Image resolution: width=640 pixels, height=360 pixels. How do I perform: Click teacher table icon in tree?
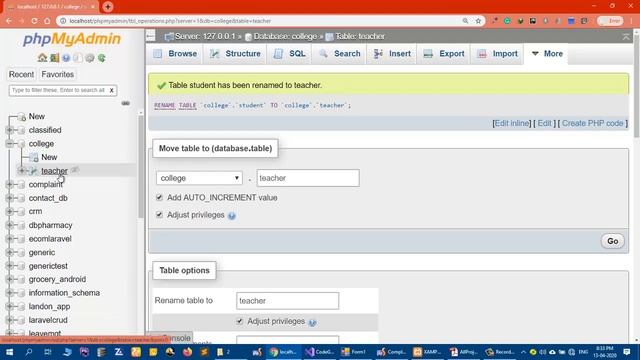(34, 171)
